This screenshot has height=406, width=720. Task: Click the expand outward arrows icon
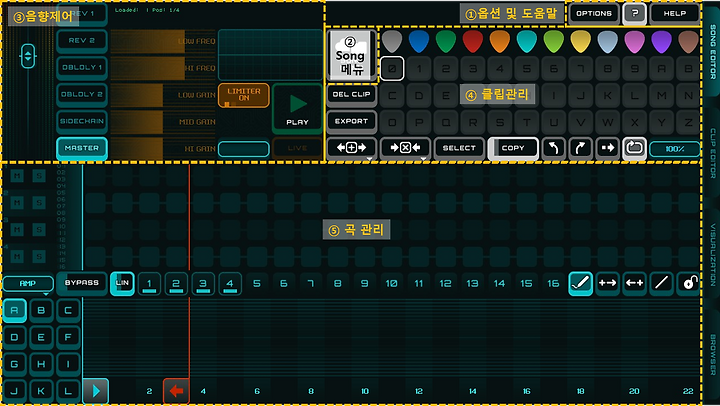tap(608, 283)
